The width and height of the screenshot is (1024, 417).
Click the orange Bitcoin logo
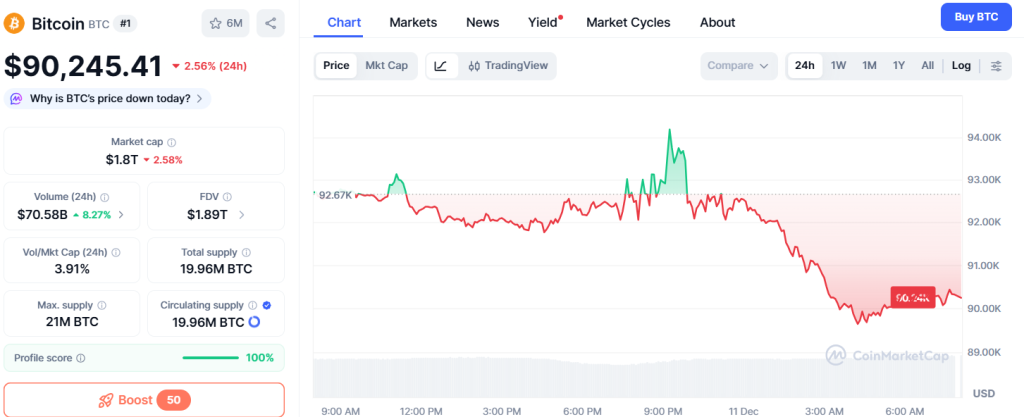[x=15, y=22]
